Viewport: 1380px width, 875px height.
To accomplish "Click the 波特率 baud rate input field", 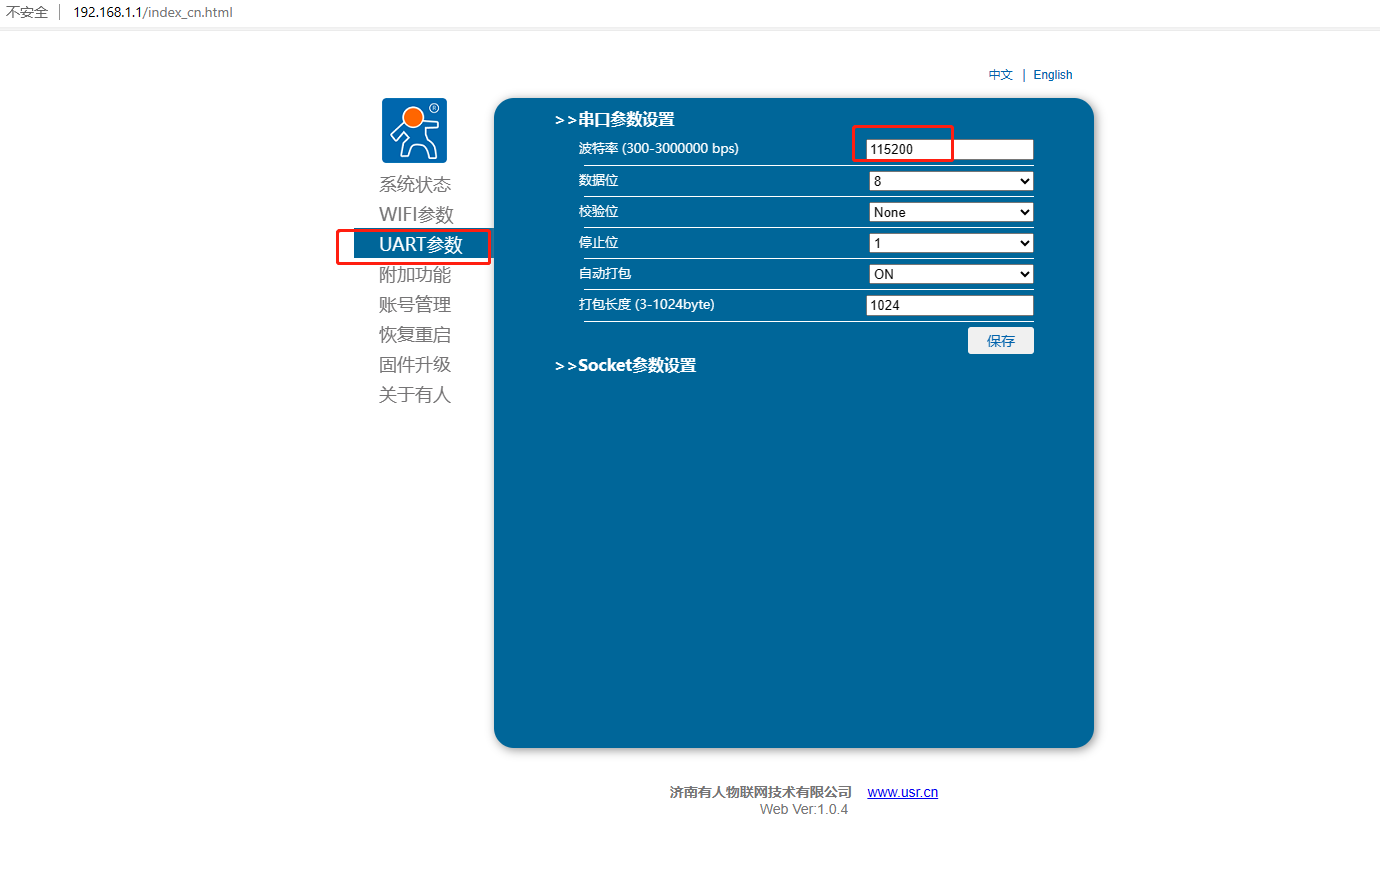I will point(949,149).
